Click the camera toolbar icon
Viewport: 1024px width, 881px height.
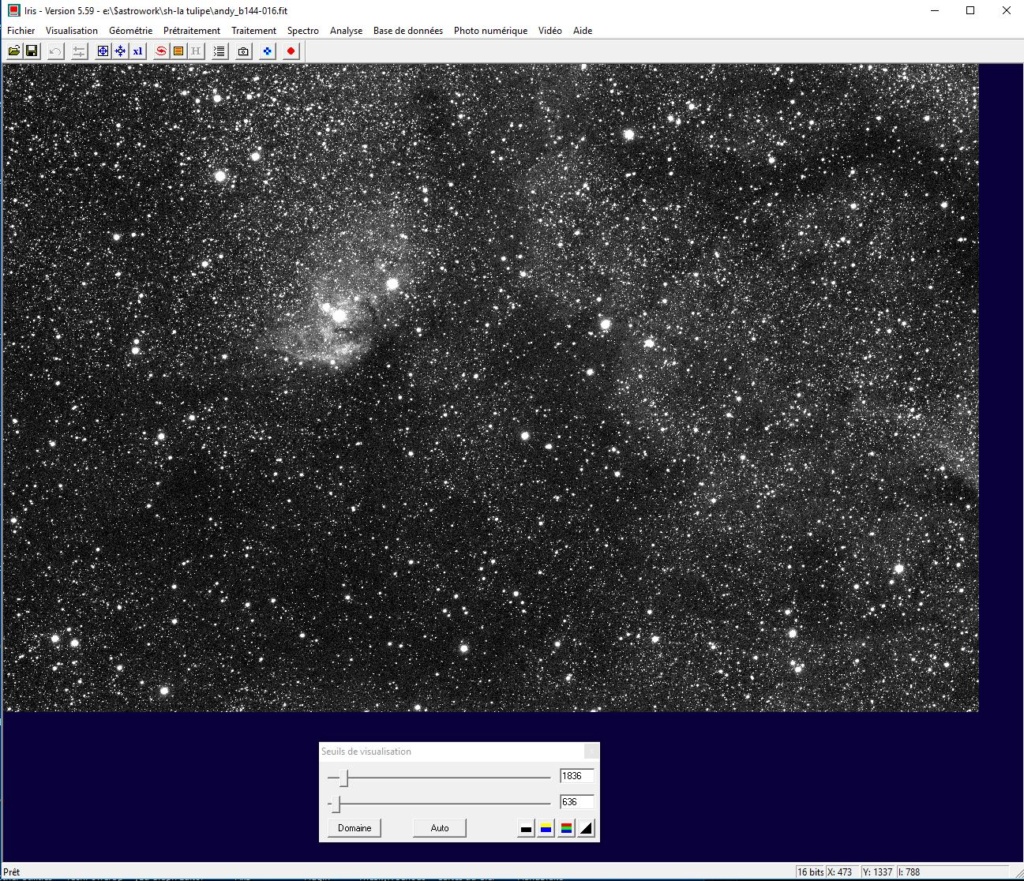[243, 51]
